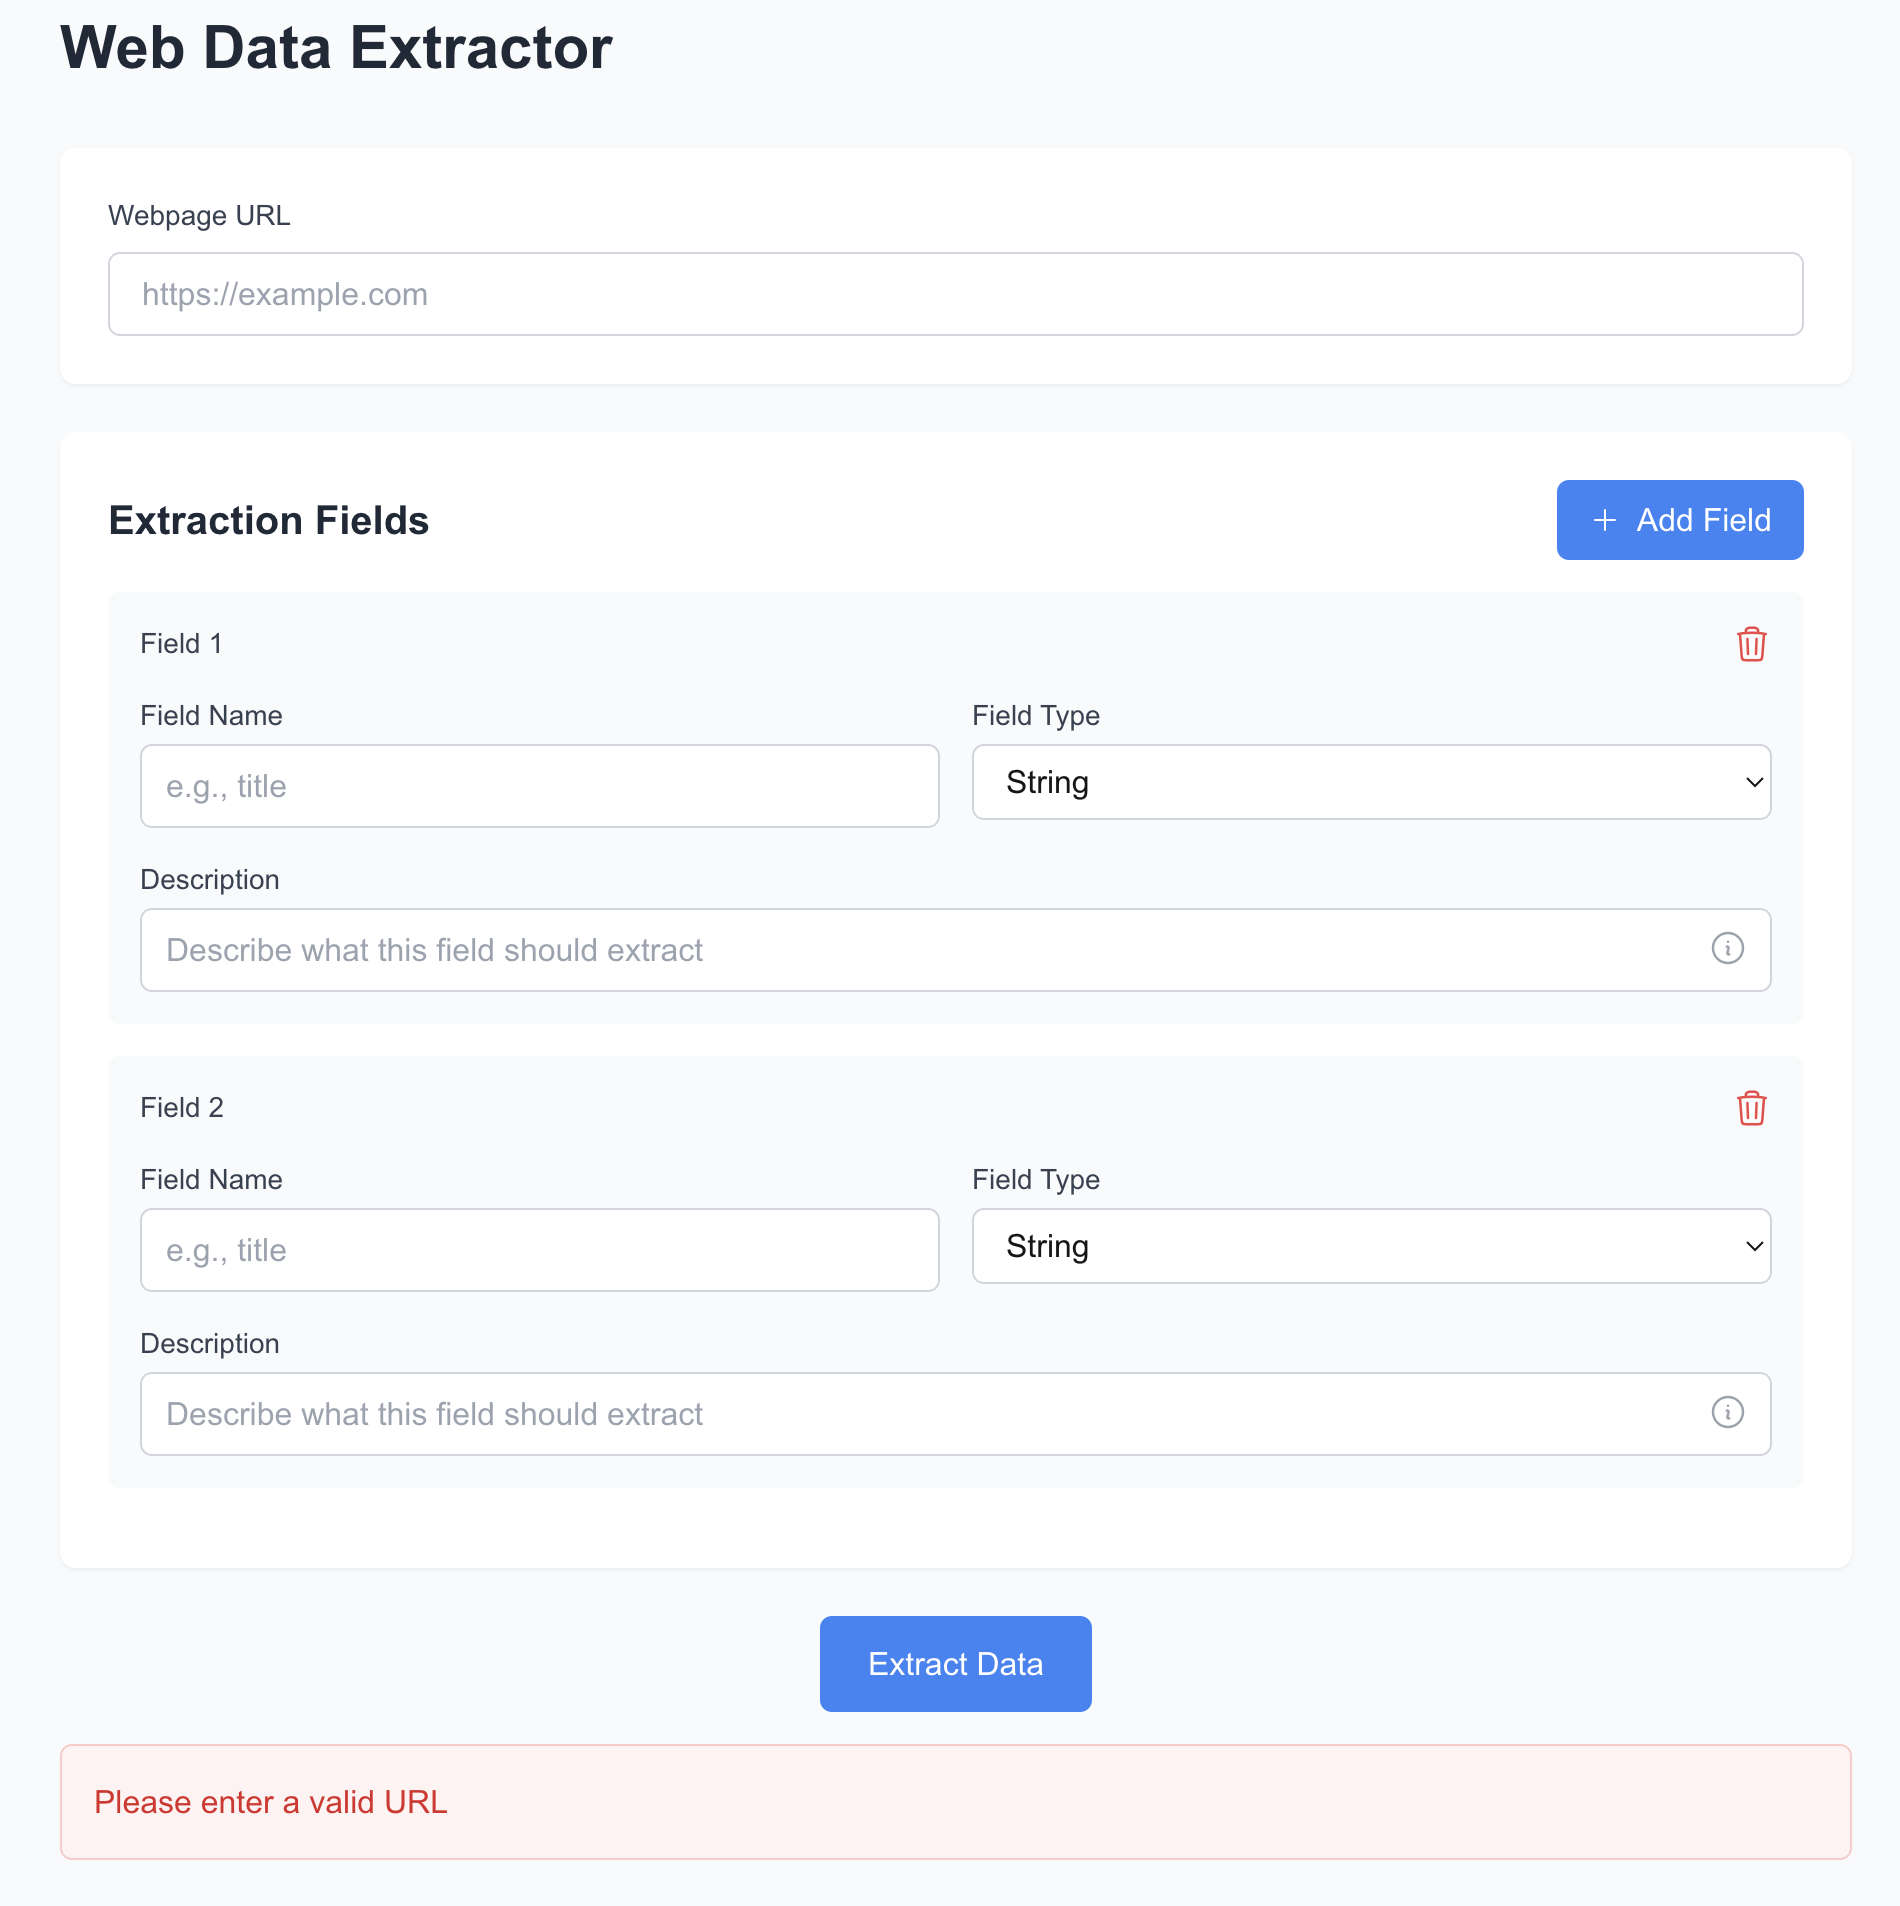Click the info icon in Field 2 description
Screen dimensions: 1900x1906
click(1727, 1412)
